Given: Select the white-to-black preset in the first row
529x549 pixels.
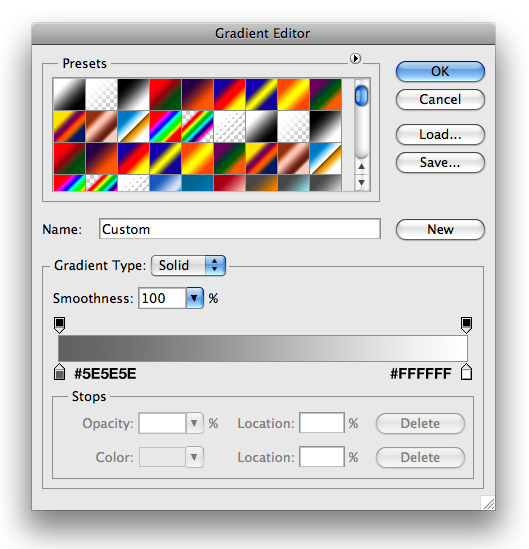Looking at the screenshot, I should pos(69,95).
